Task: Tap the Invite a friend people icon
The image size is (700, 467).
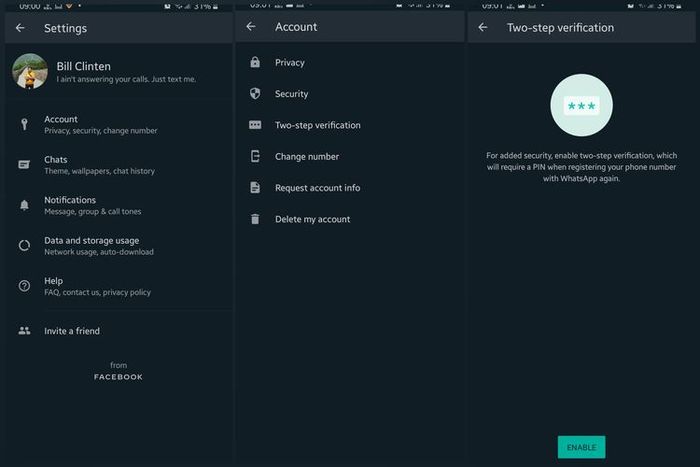Action: (24, 331)
